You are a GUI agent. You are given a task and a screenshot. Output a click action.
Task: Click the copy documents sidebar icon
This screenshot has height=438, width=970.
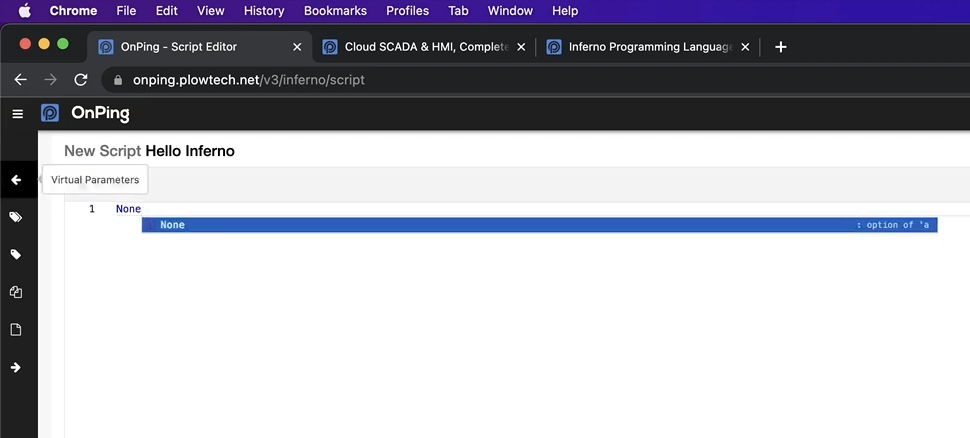[x=16, y=292]
